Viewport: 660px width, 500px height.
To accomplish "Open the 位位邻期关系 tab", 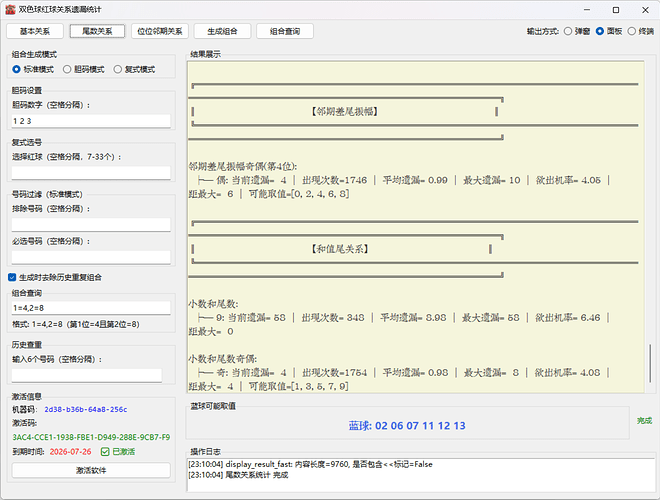I will [160, 31].
